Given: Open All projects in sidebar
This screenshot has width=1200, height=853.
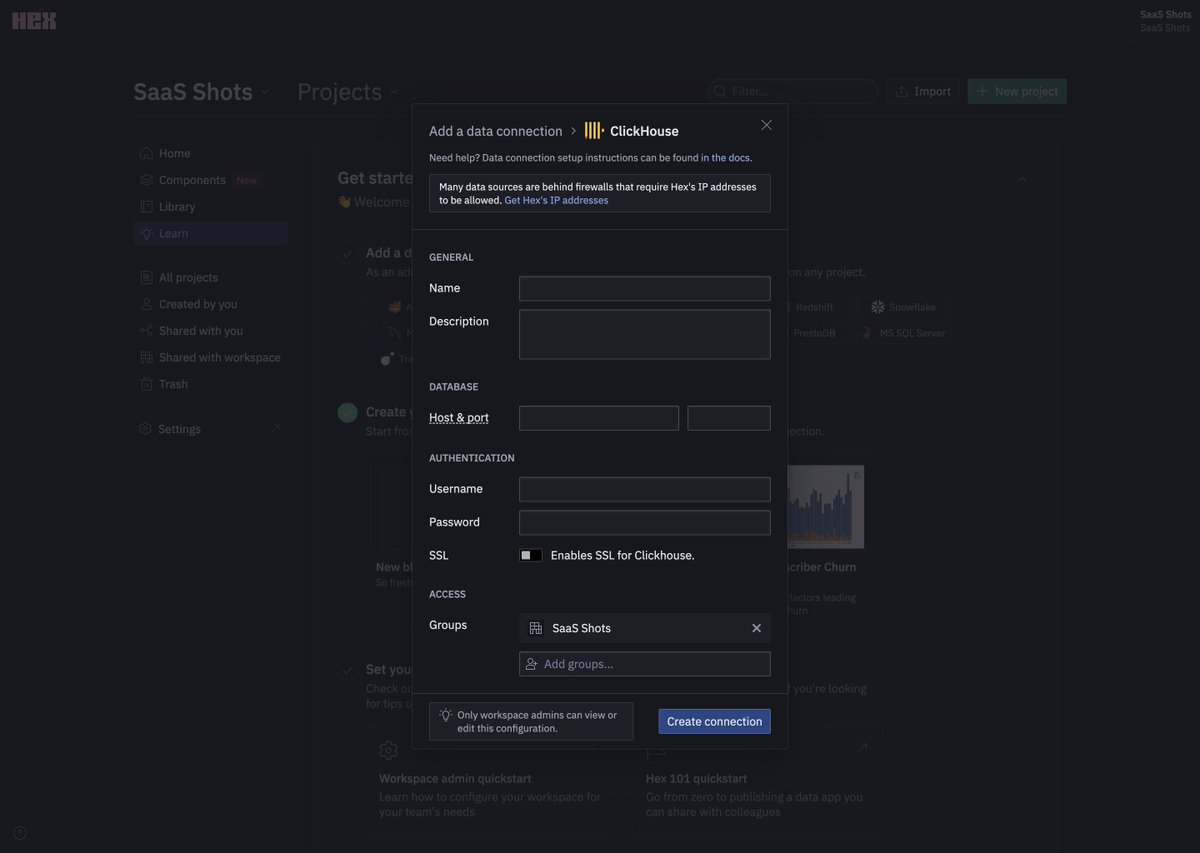Looking at the screenshot, I should pos(210,278).
